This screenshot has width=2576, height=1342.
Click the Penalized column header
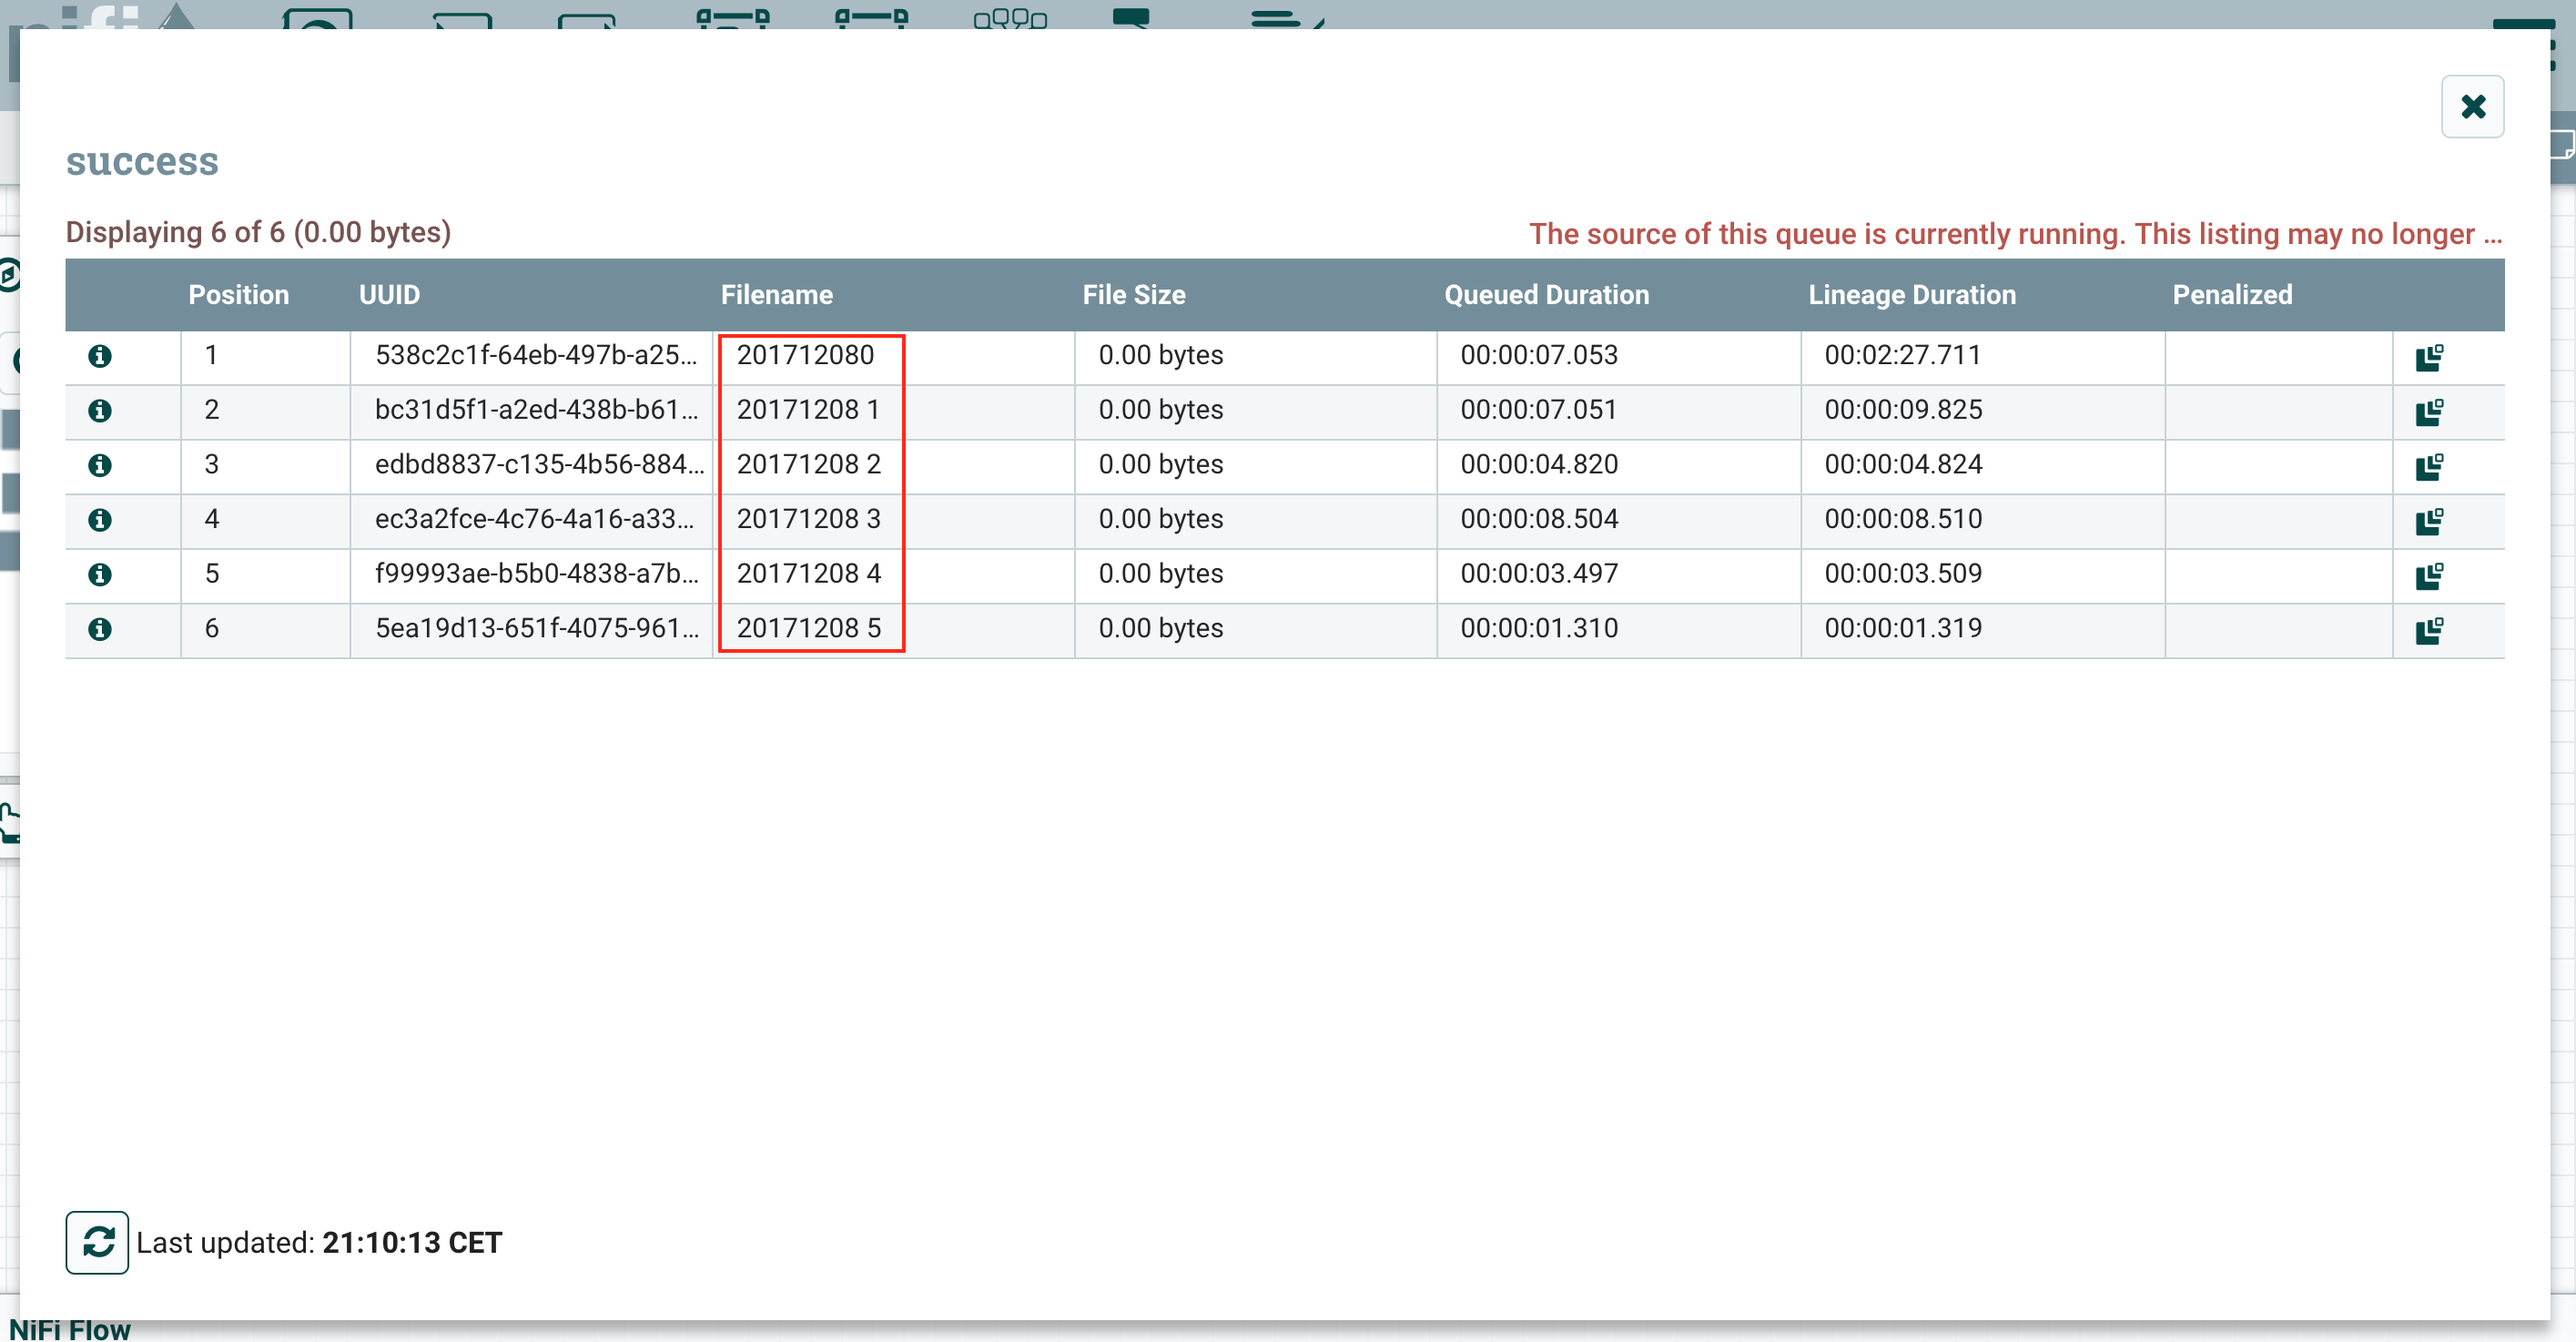[2231, 294]
